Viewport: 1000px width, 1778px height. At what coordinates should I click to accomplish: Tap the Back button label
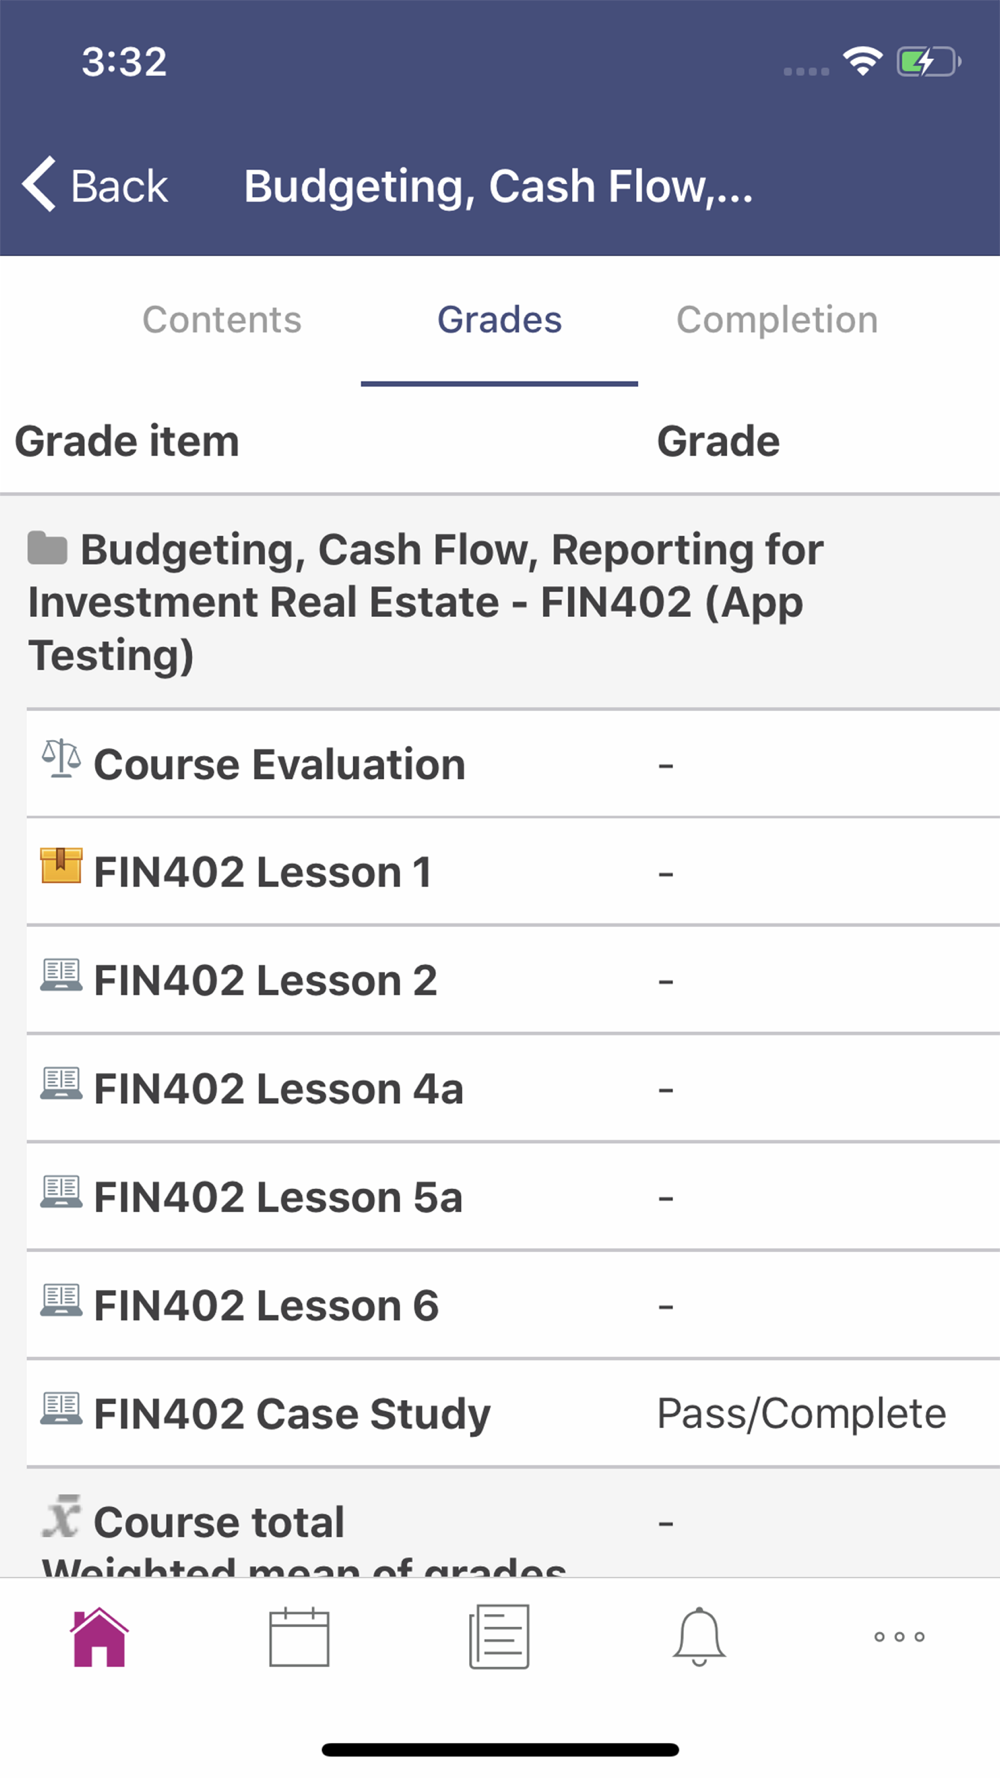(119, 186)
